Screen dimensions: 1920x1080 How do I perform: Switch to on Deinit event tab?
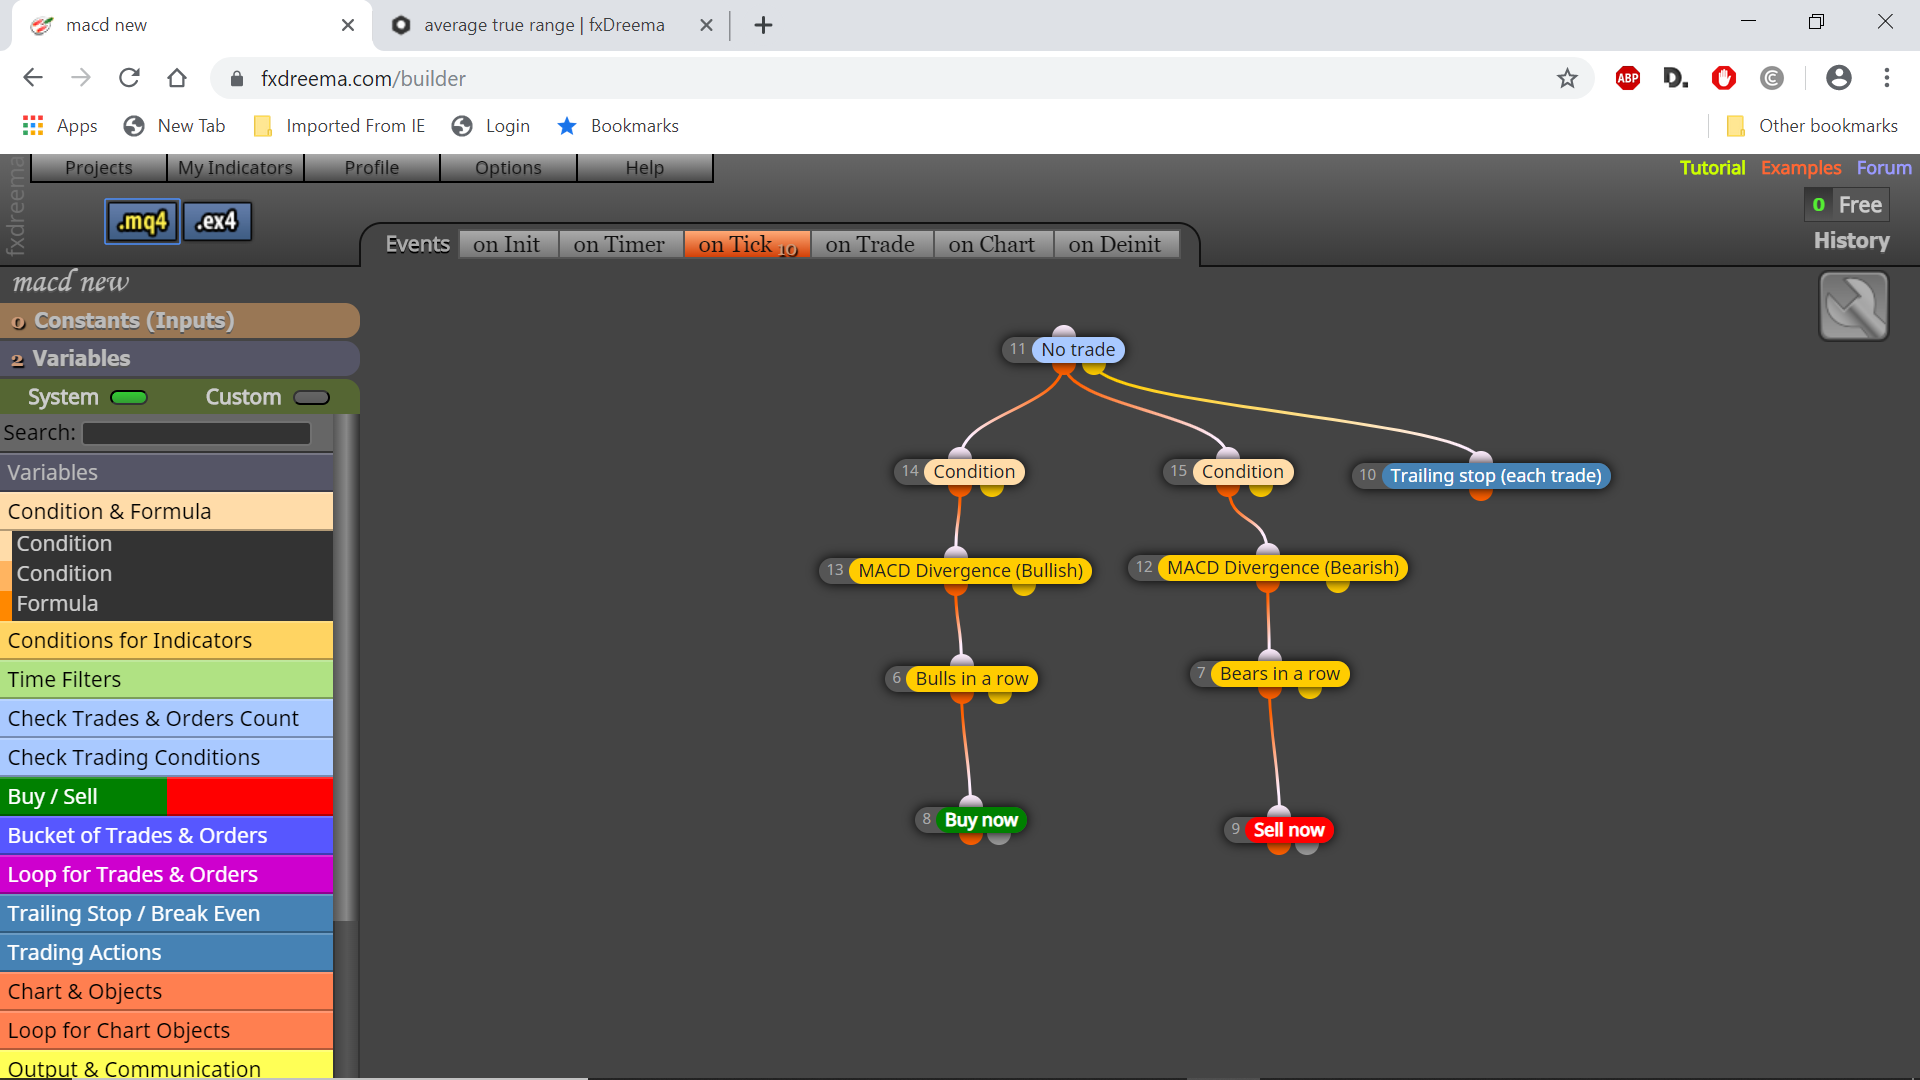click(1115, 244)
